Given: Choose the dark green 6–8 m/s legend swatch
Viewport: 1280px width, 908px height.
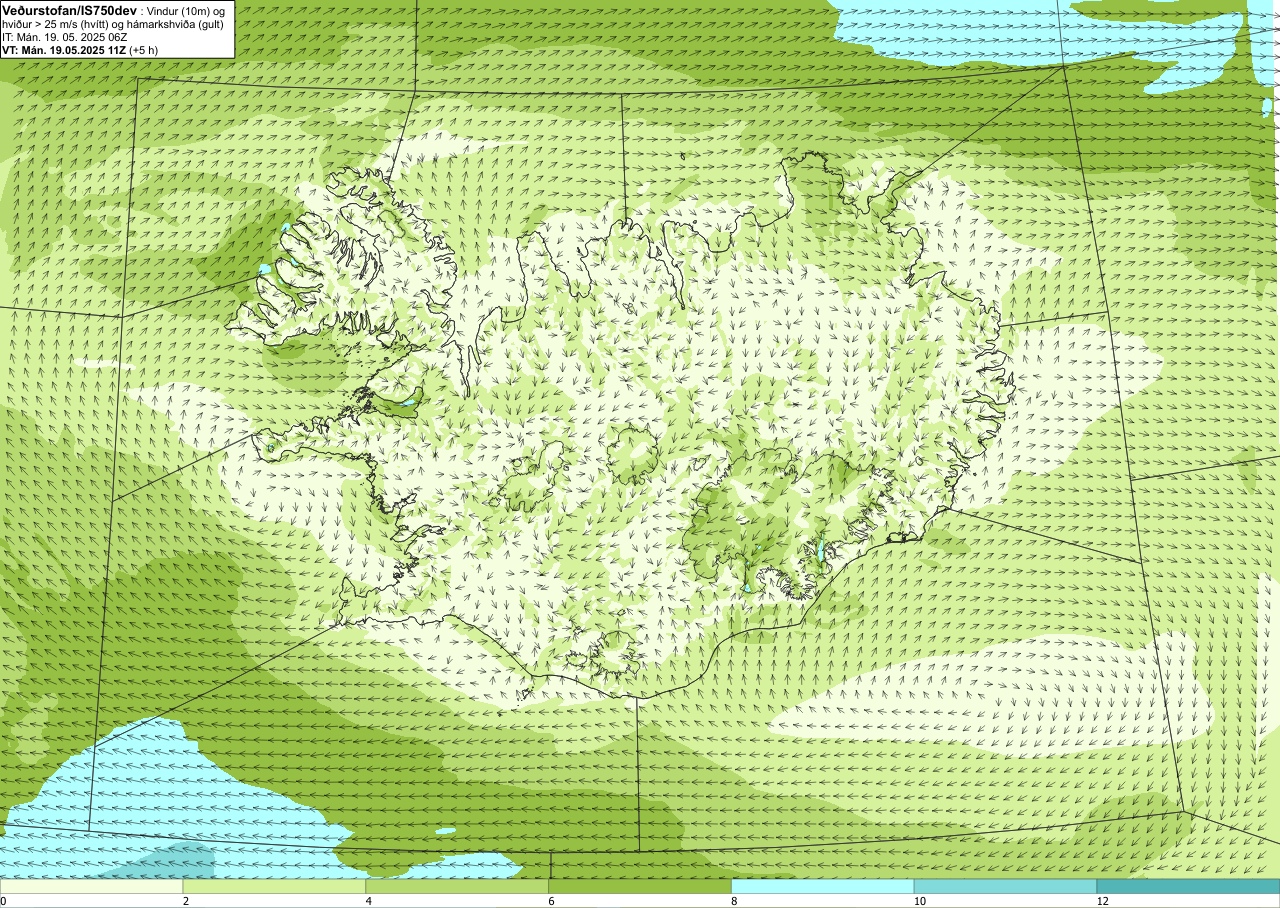Looking at the screenshot, I should 640,886.
